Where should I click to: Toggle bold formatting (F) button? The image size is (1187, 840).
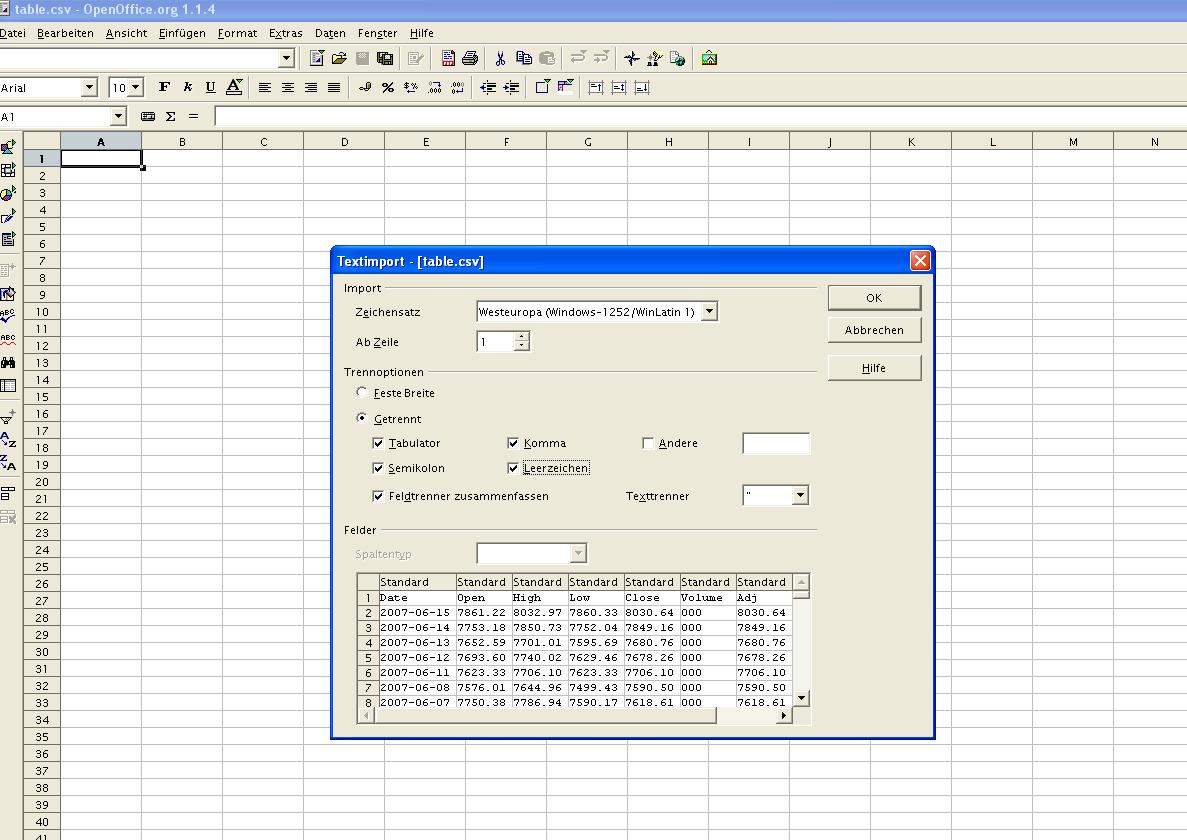[164, 88]
